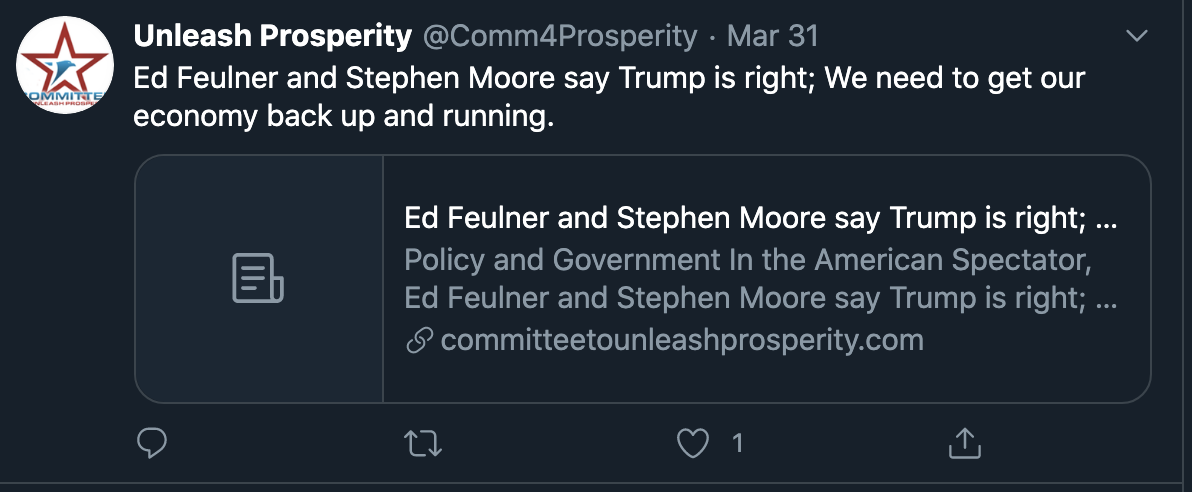The height and width of the screenshot is (492, 1192).
Task: Click the star logo in the profile picture
Action: click(65, 59)
